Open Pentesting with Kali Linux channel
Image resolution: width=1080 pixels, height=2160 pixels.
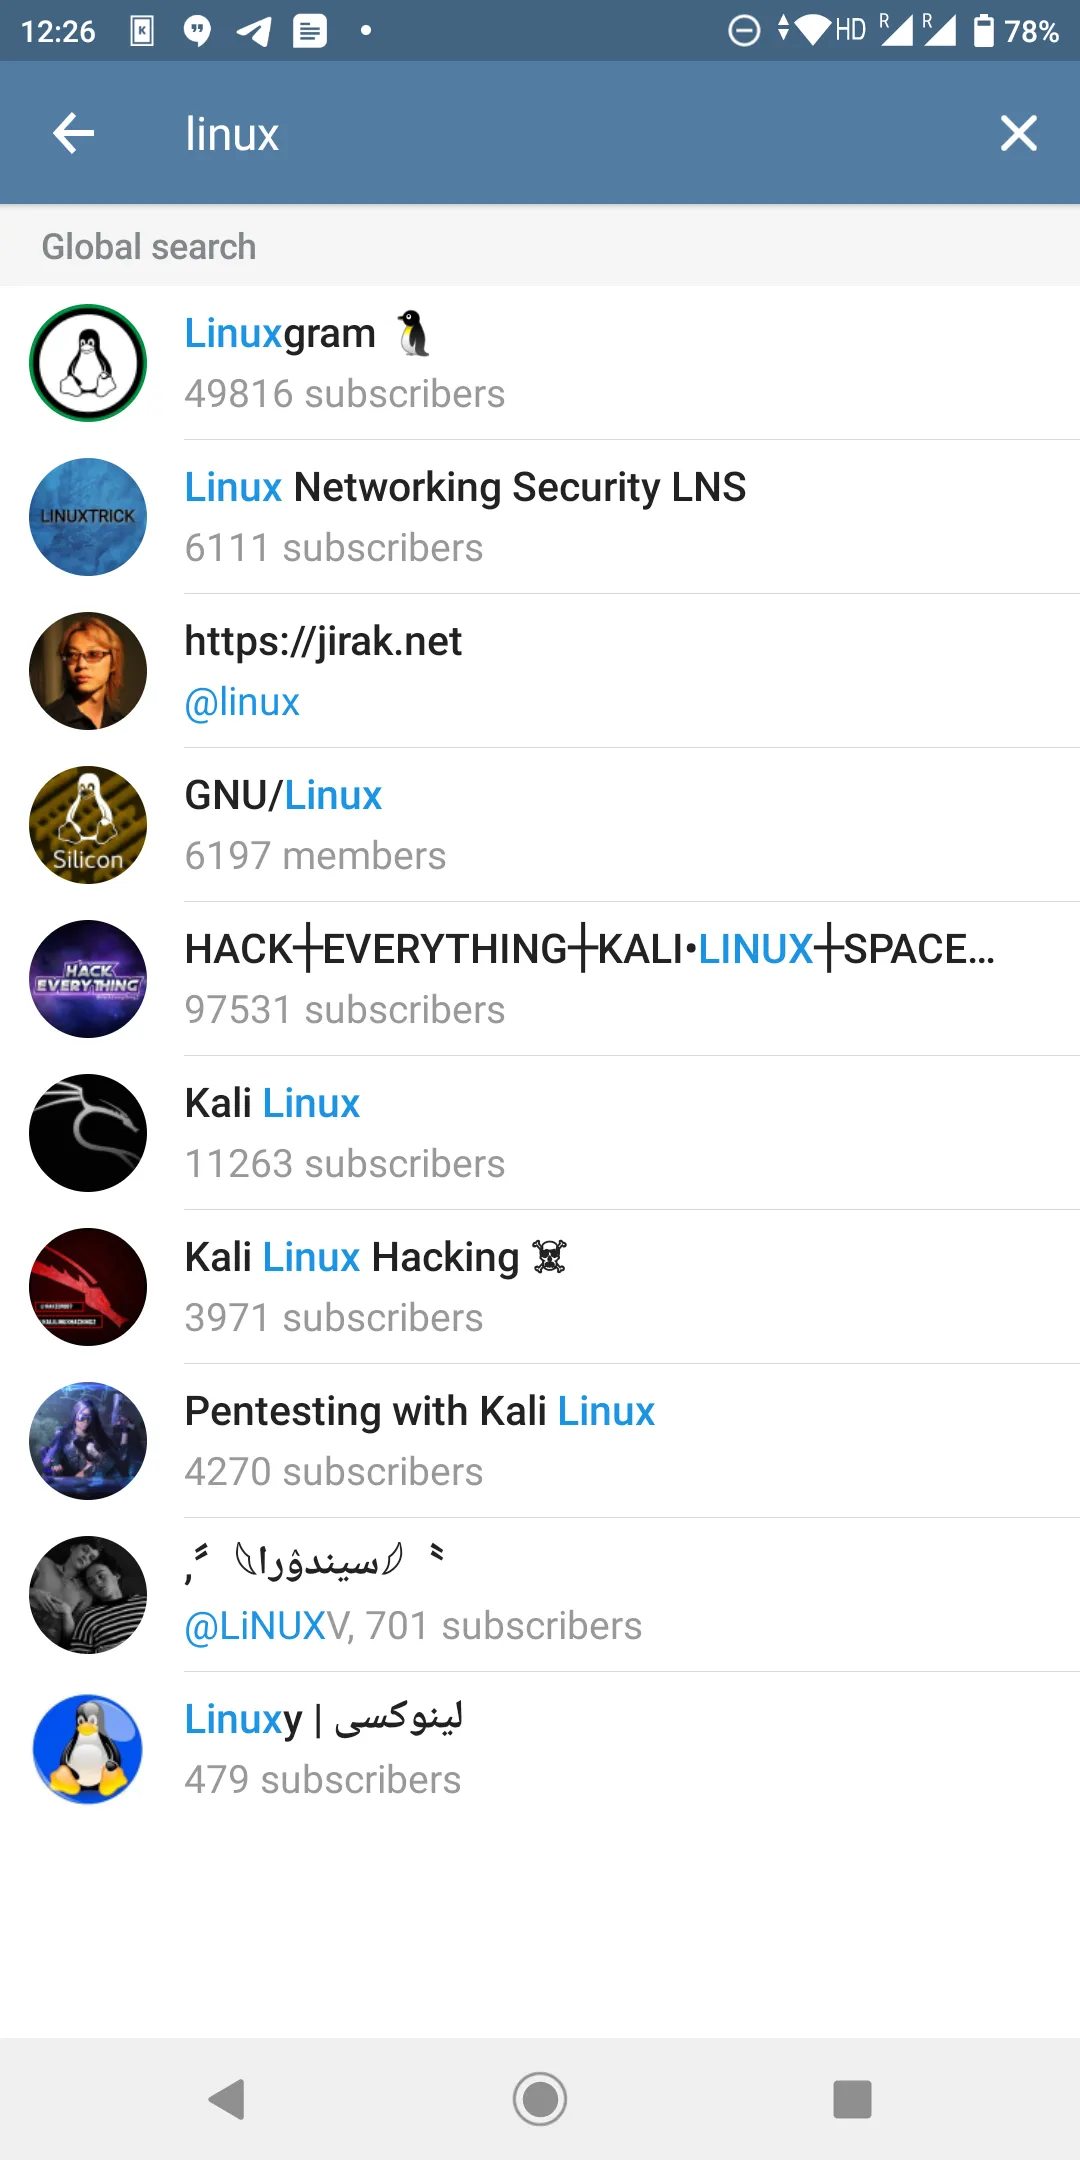pyautogui.click(x=540, y=1441)
